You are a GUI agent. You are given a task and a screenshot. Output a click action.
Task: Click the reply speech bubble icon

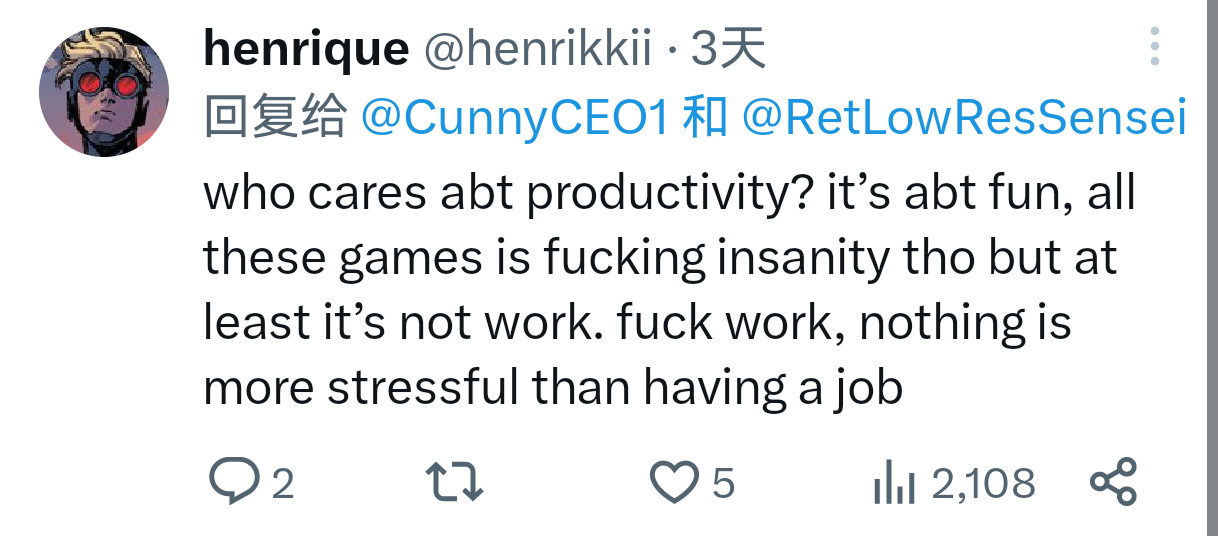pos(232,484)
